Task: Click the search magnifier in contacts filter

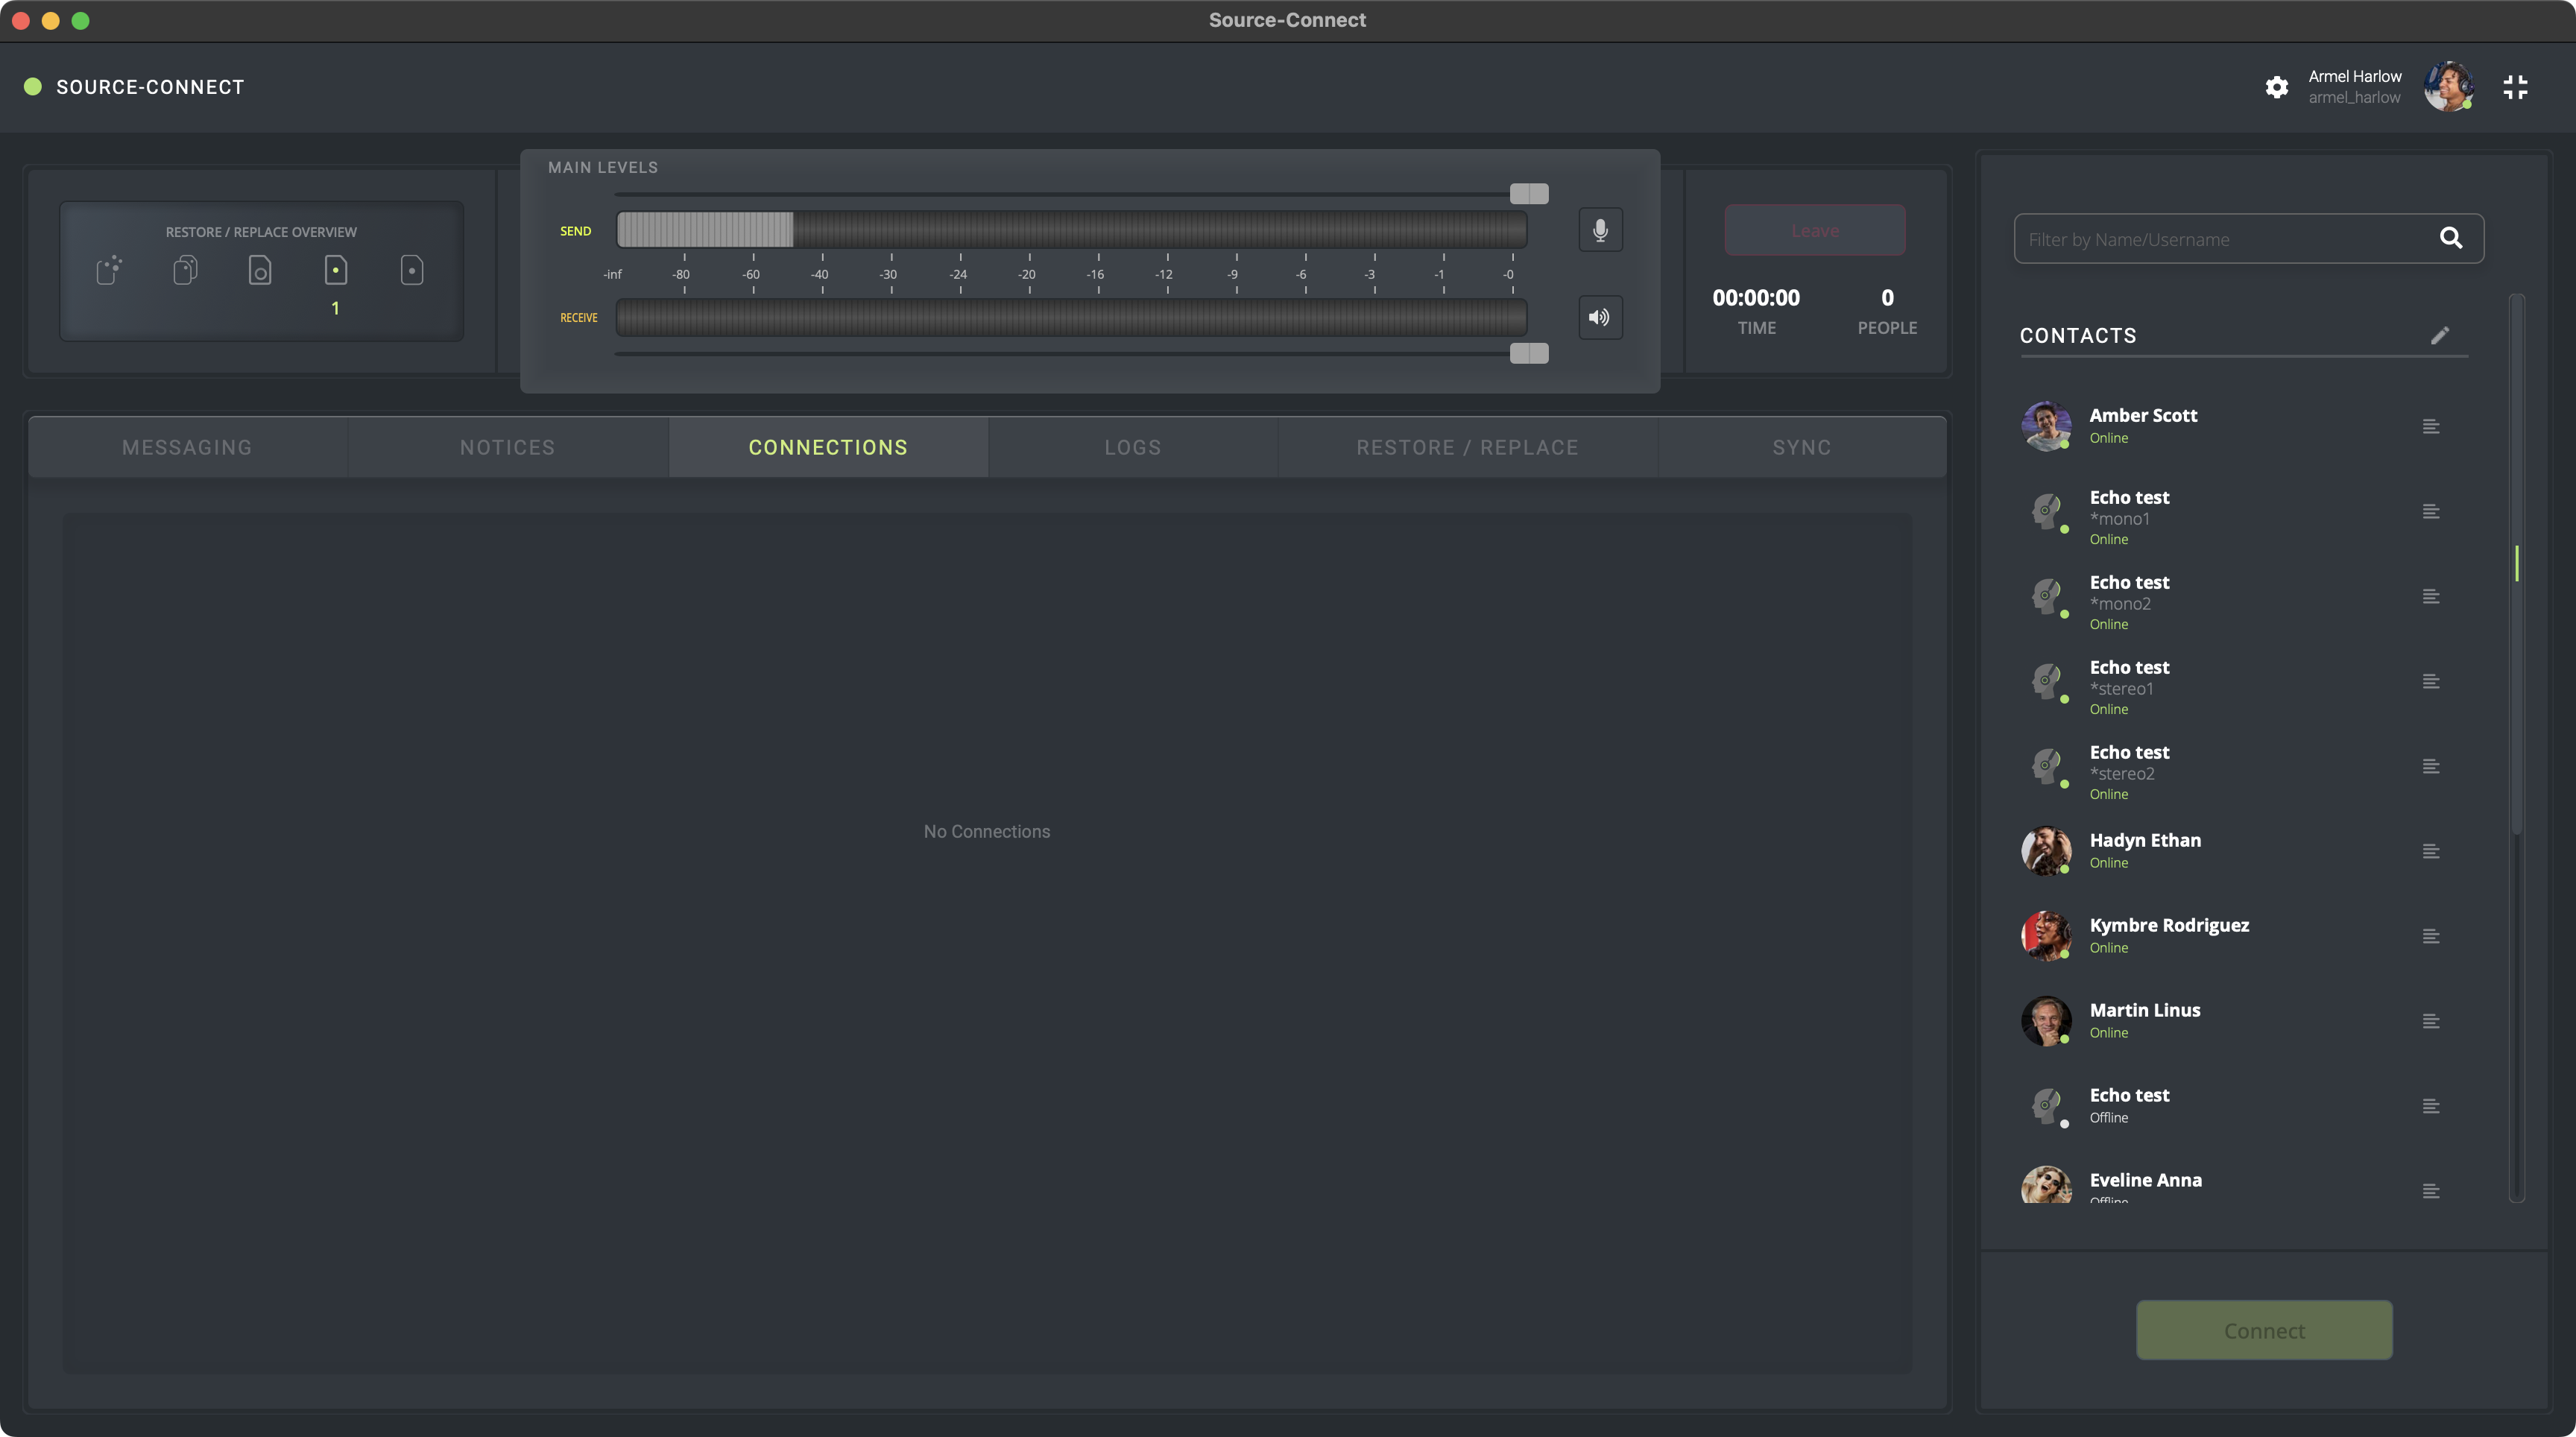Action: 2450,238
